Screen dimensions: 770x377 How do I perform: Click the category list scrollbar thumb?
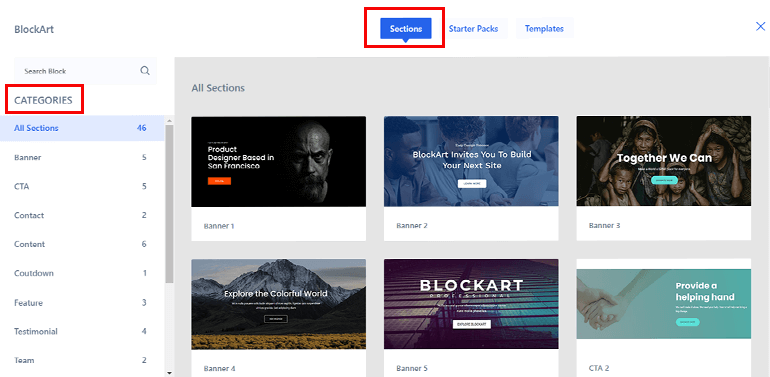coord(169,204)
